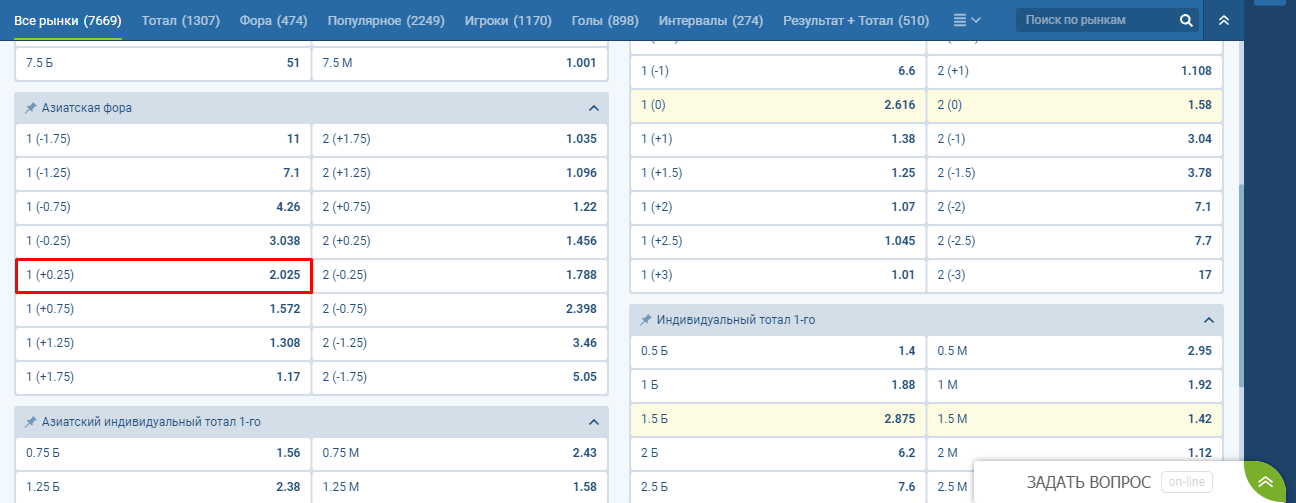Open the Интервалы (274) tab
The width and height of the screenshot is (1296, 503).
click(710, 20)
